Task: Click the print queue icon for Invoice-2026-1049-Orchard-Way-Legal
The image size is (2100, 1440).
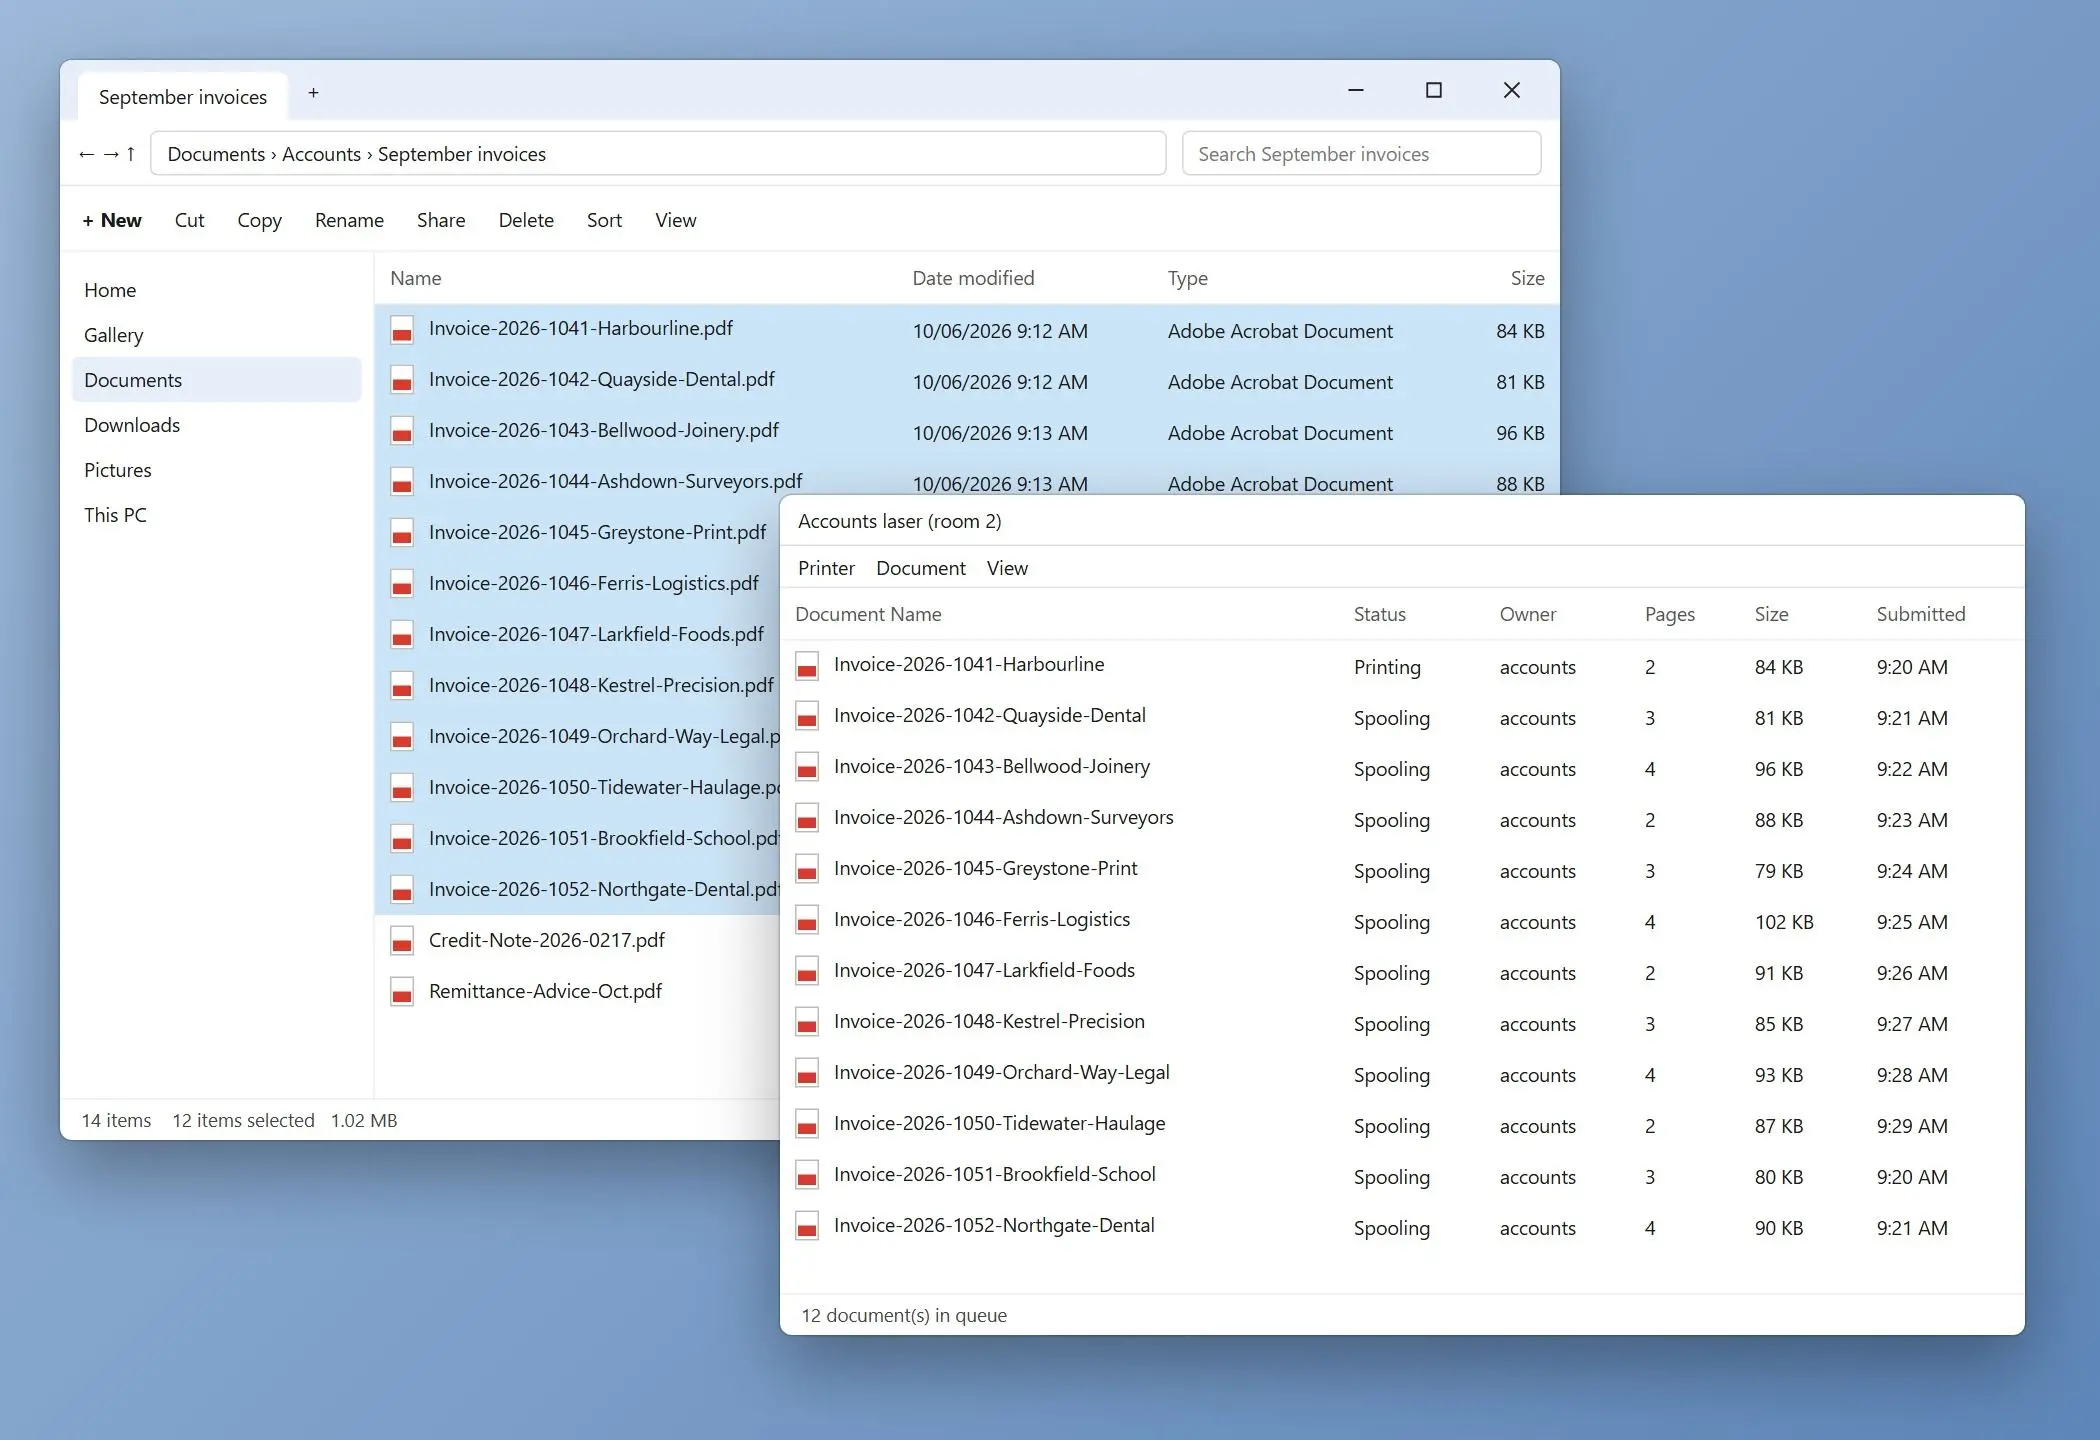Action: click(x=807, y=1074)
